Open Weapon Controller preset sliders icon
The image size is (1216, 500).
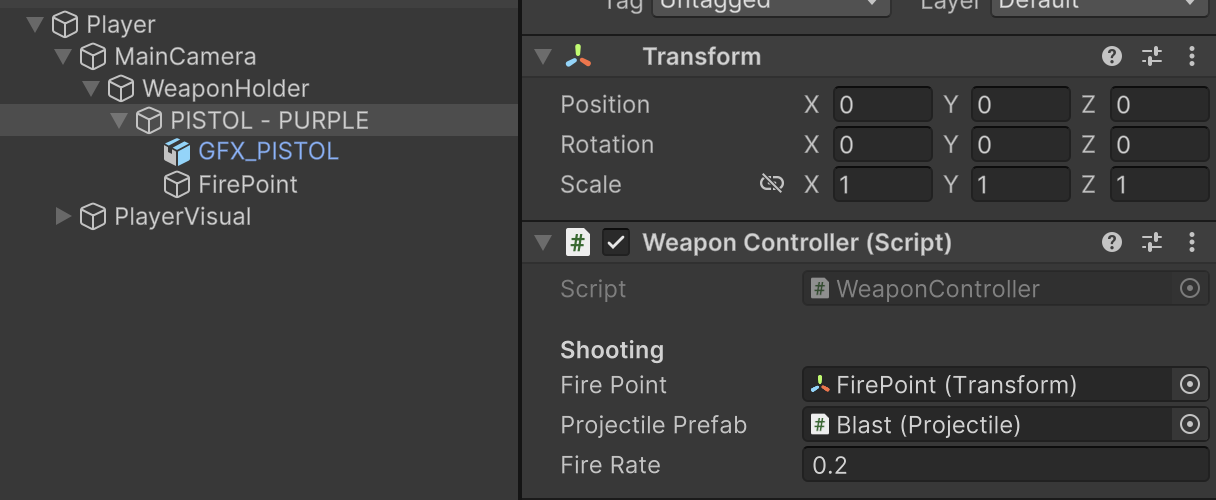(x=1152, y=242)
